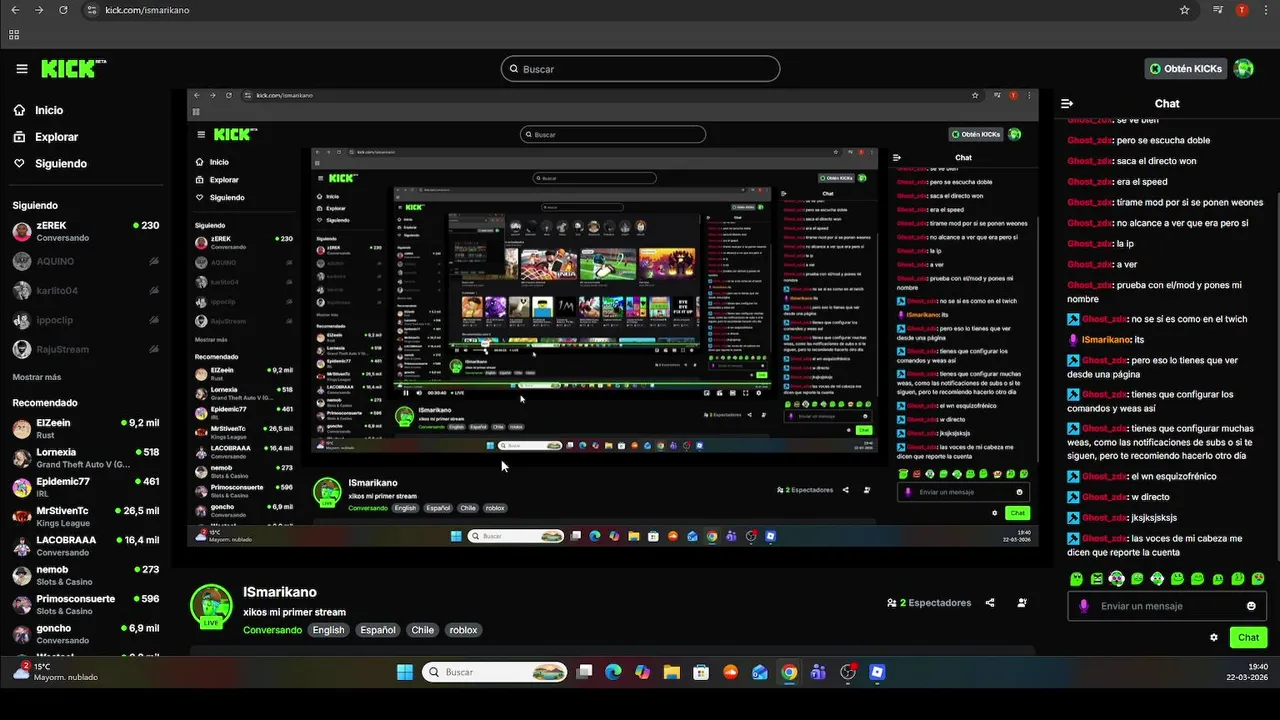Open the Chrome profile T avatar

(x=1242, y=10)
